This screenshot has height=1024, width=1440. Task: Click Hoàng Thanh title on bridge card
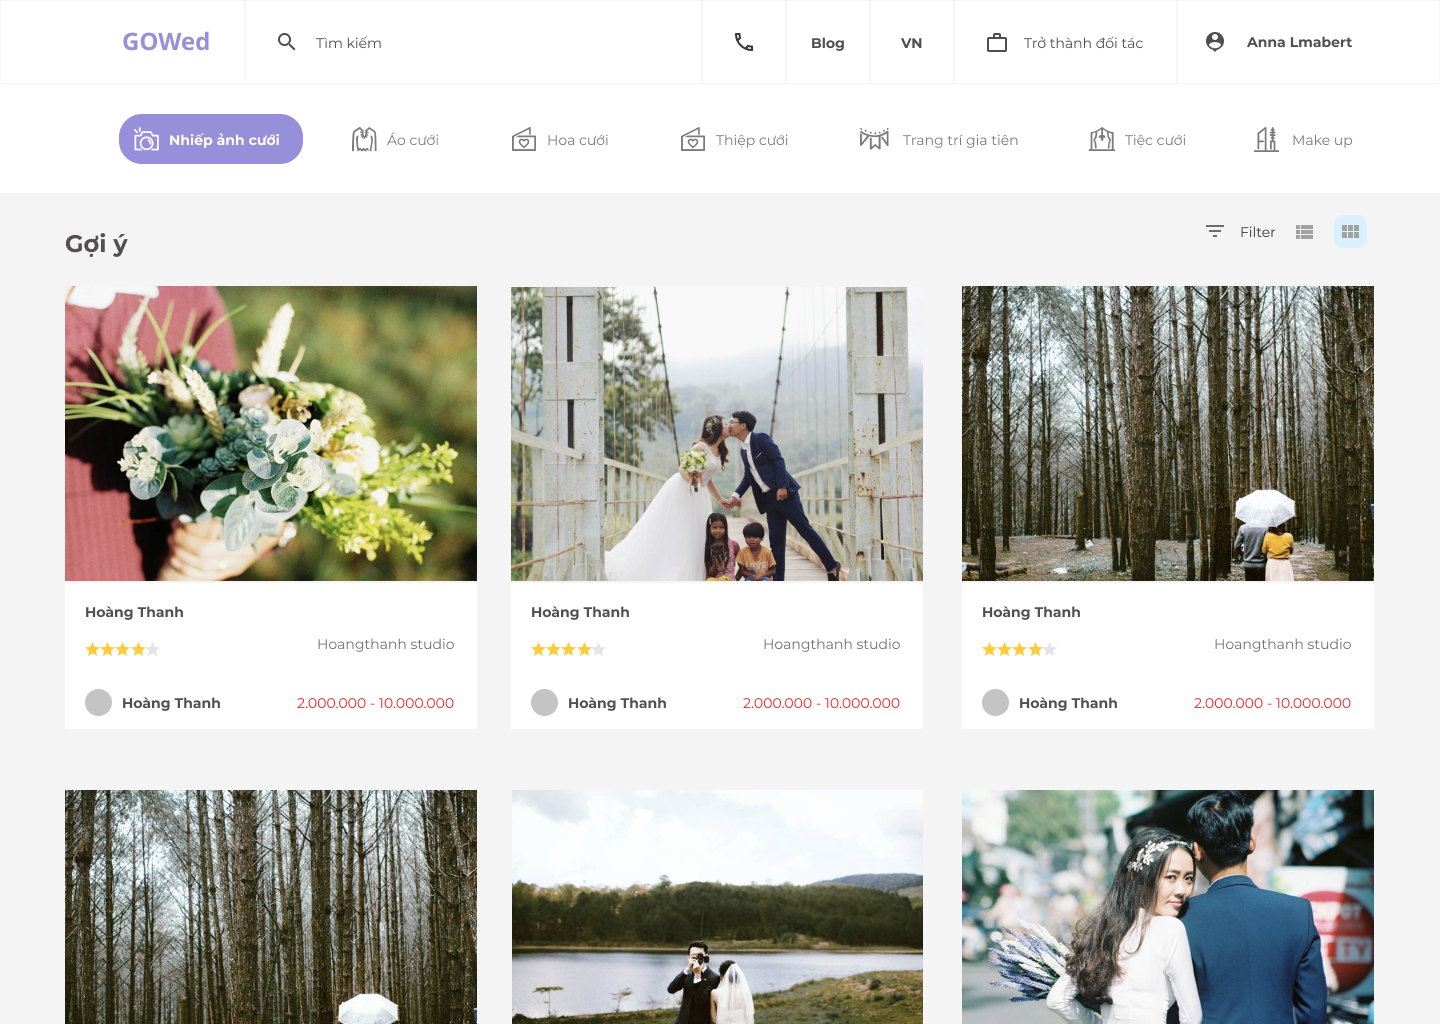coord(580,612)
